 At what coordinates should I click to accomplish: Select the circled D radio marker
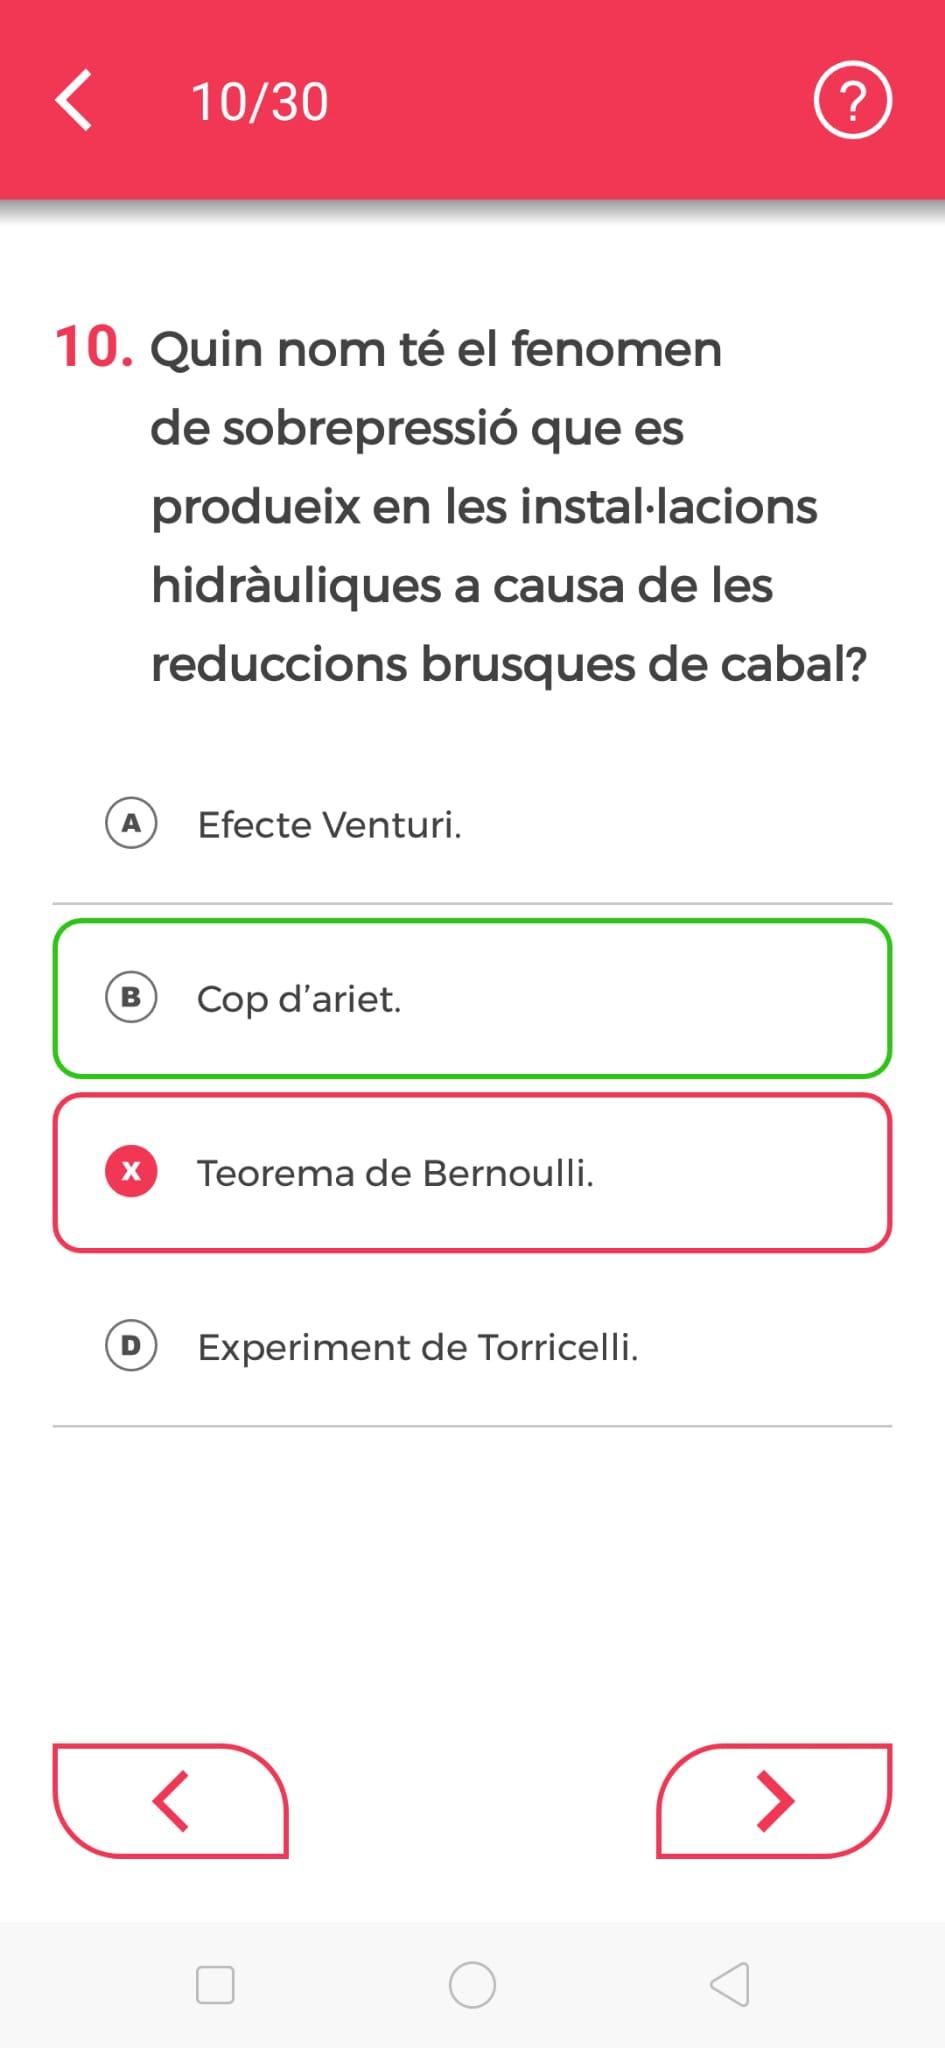(131, 1346)
